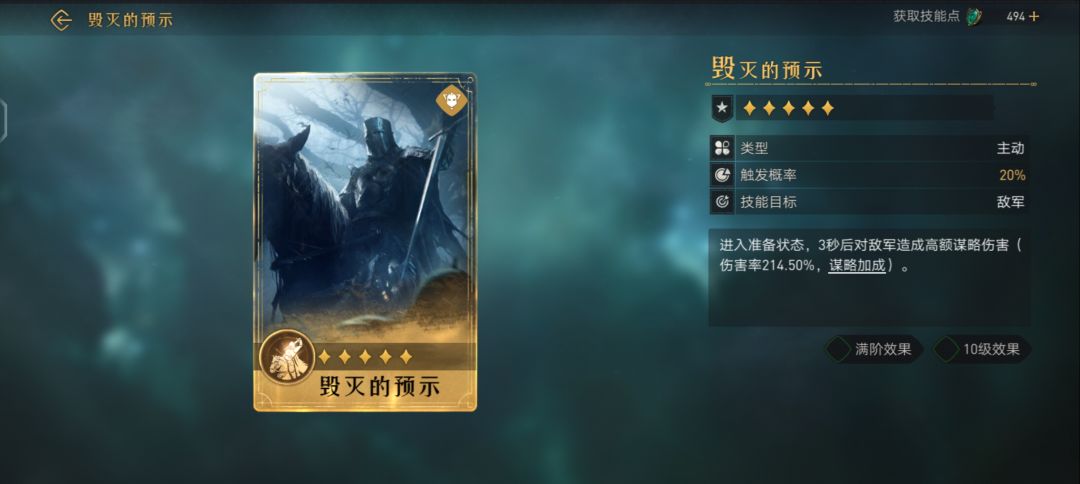Tap the 类型 clover icon
This screenshot has height=484, width=1080.
(722, 148)
